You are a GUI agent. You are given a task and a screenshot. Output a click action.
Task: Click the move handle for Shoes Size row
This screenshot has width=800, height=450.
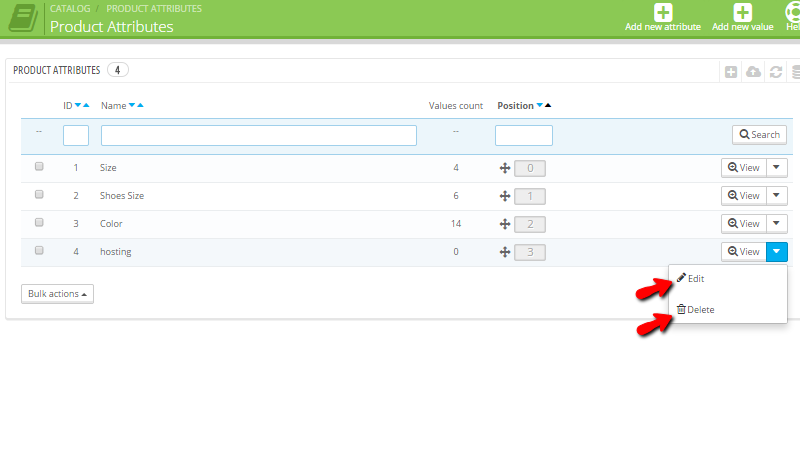[505, 196]
